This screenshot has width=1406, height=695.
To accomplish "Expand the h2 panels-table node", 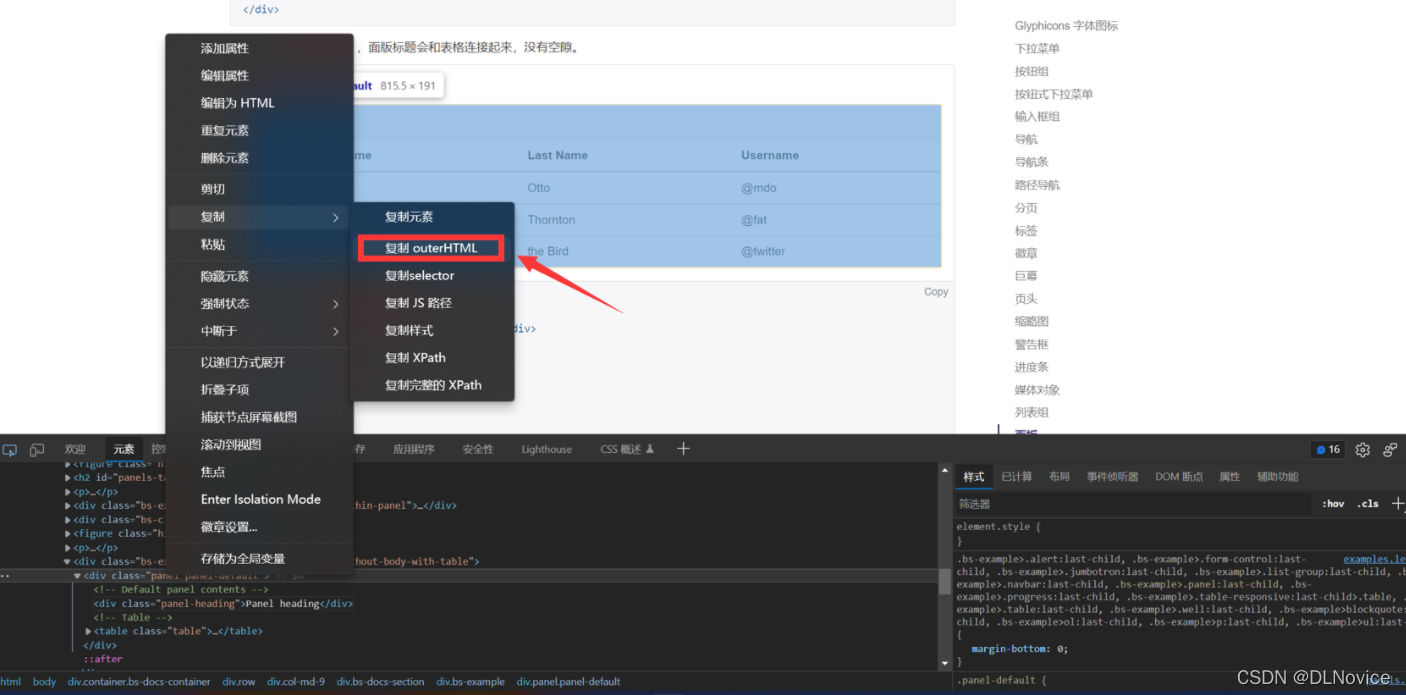I will (68, 478).
